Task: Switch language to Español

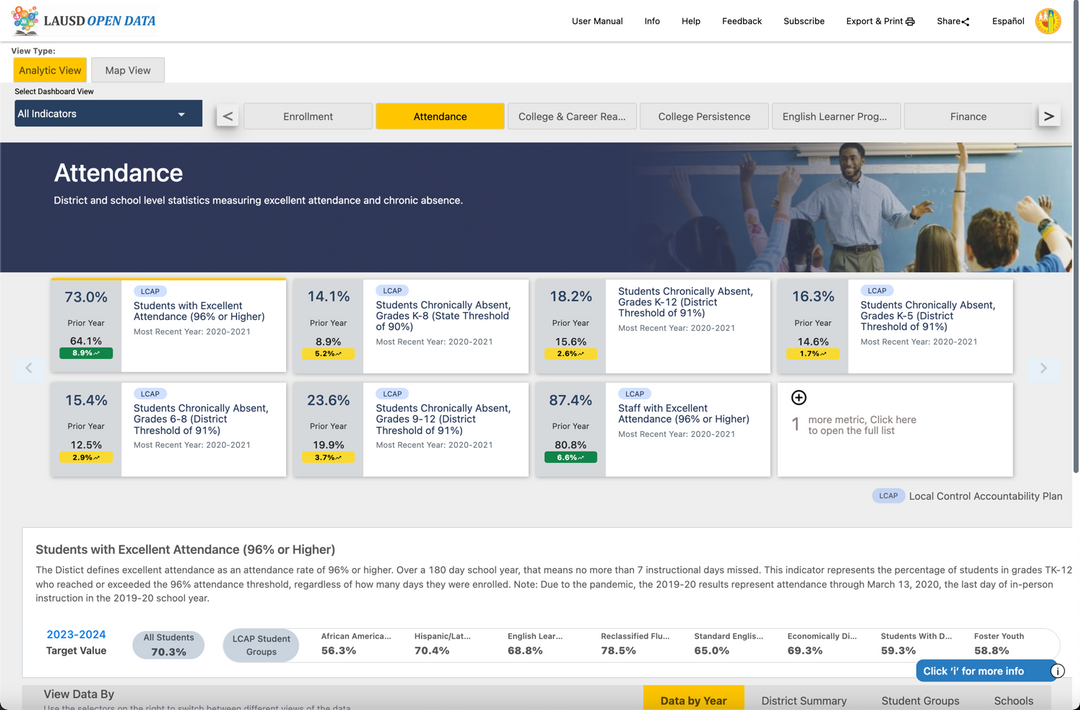Action: [x=1008, y=21]
